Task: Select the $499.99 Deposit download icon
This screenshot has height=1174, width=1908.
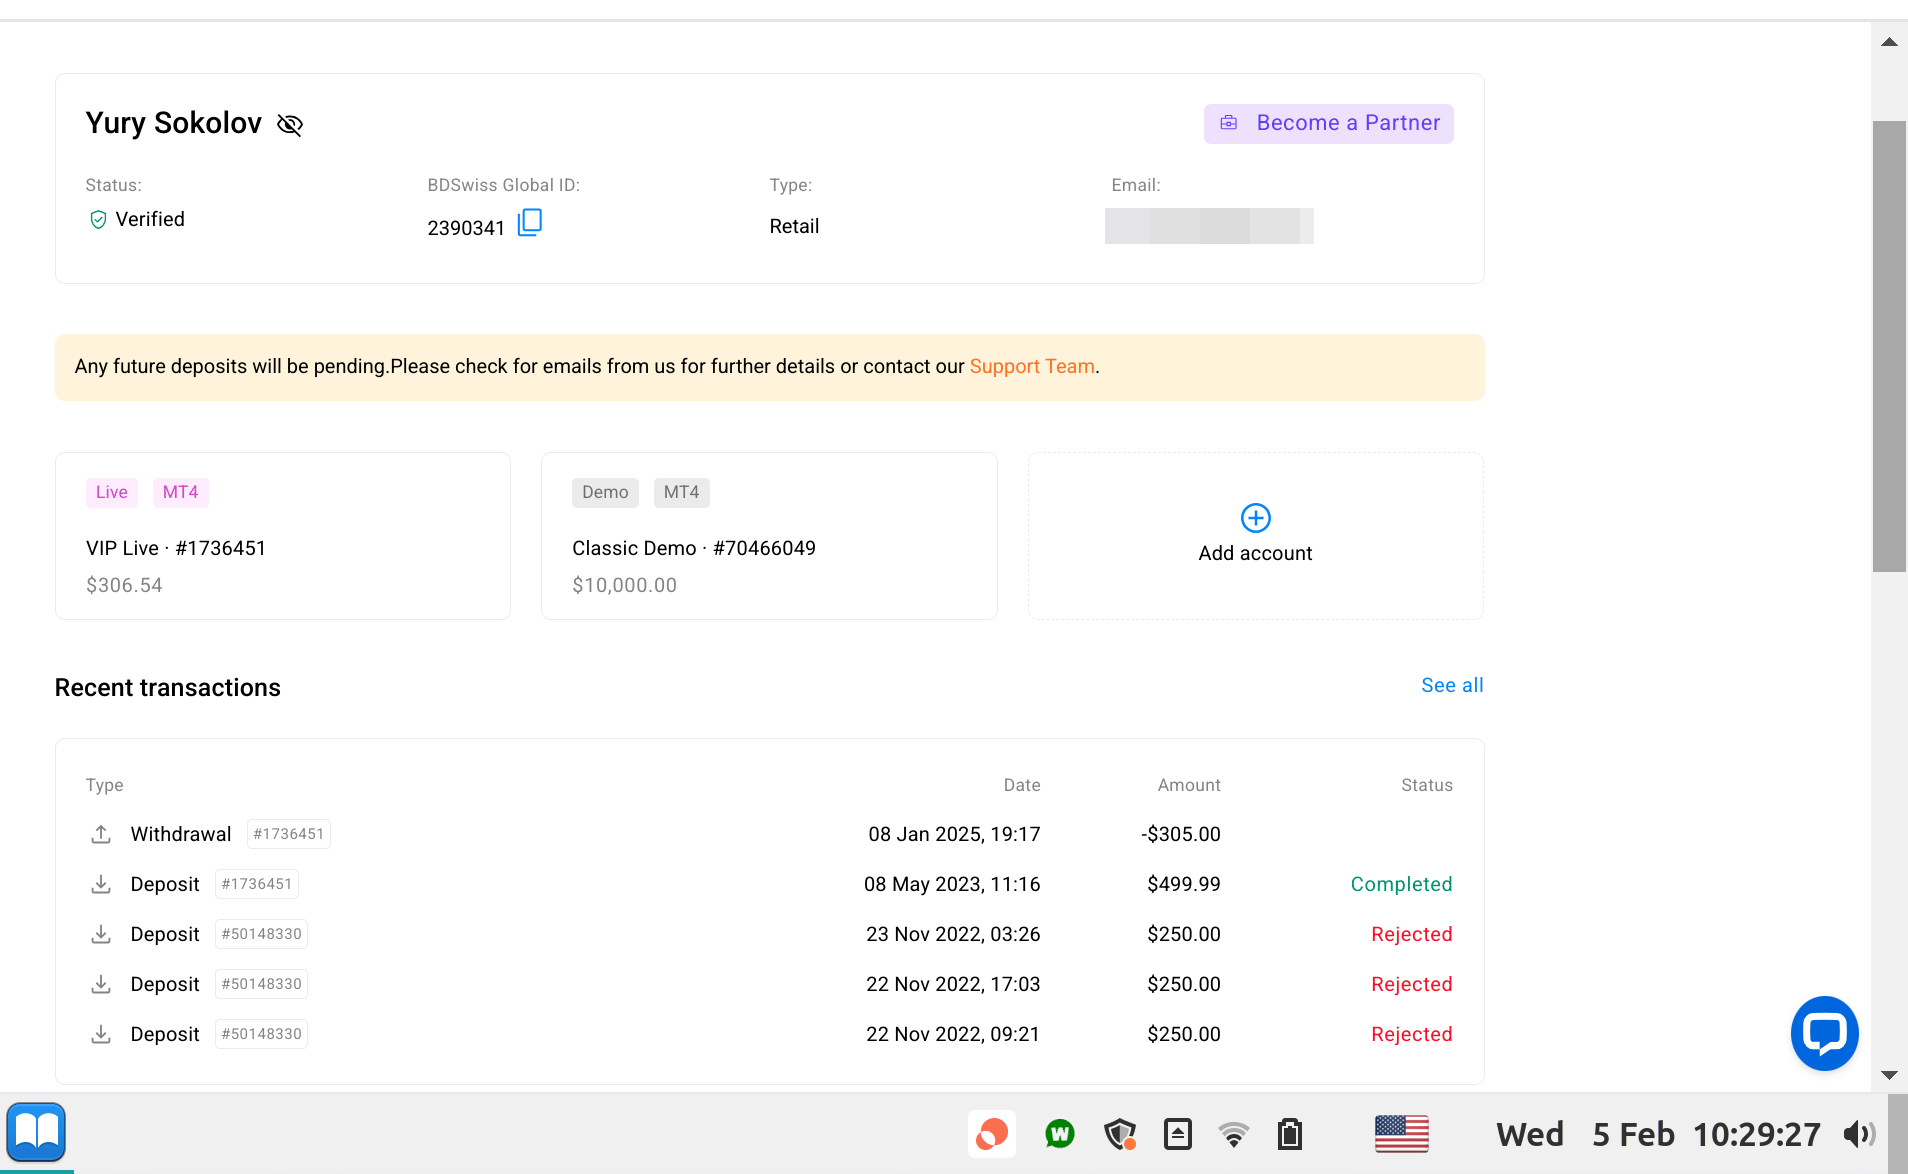Action: [101, 884]
